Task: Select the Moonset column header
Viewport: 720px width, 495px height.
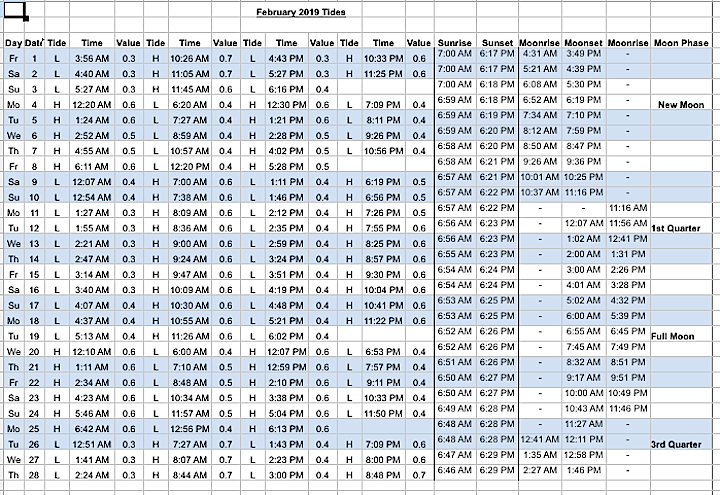Action: coord(582,43)
